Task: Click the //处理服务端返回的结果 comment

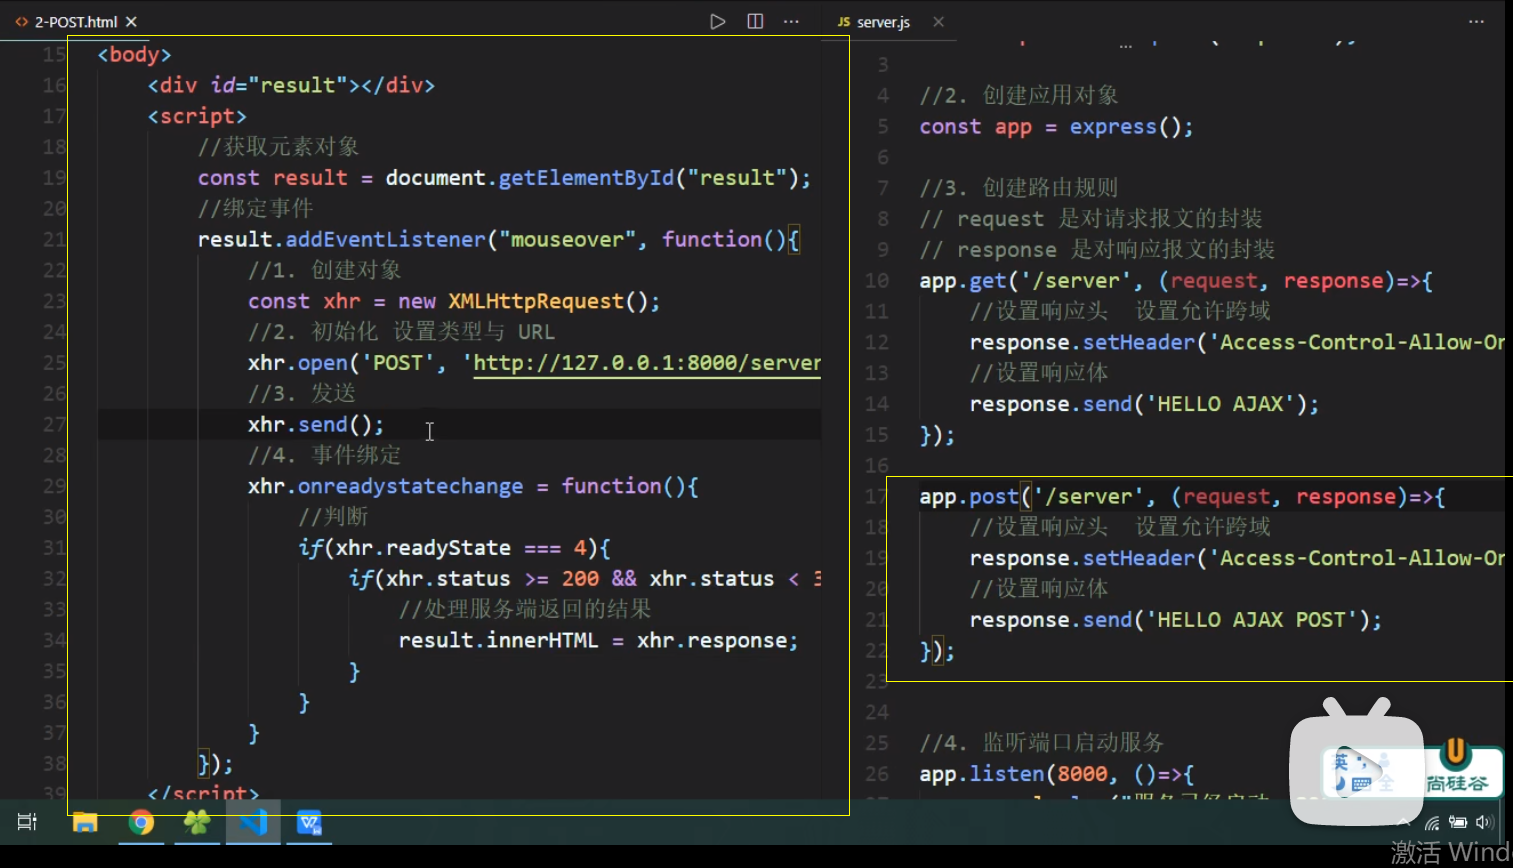Action: (x=525, y=610)
